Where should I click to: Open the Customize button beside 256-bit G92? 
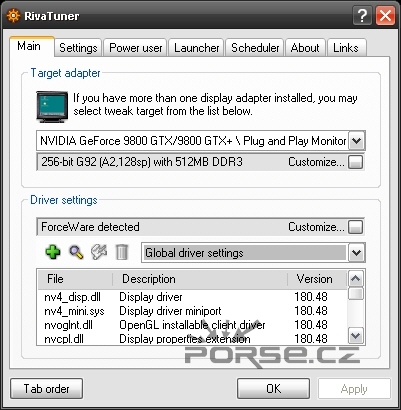pos(356,162)
